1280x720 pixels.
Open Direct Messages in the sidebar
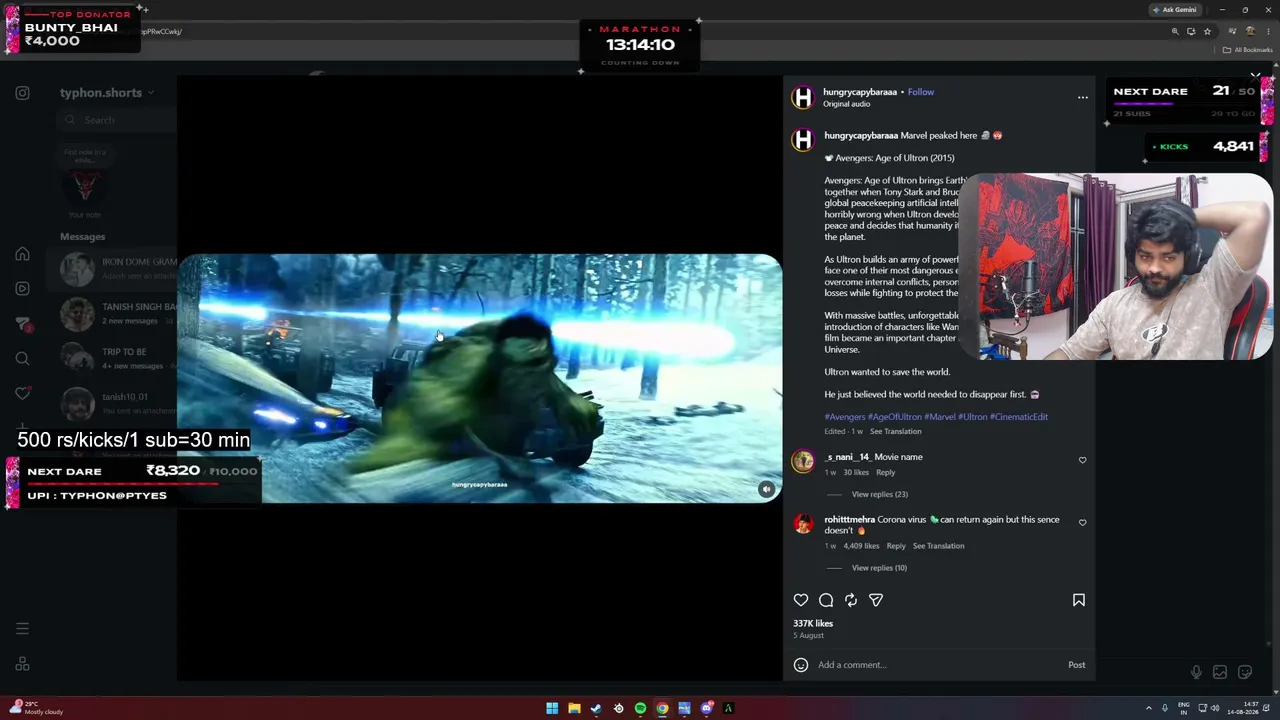click(22, 324)
